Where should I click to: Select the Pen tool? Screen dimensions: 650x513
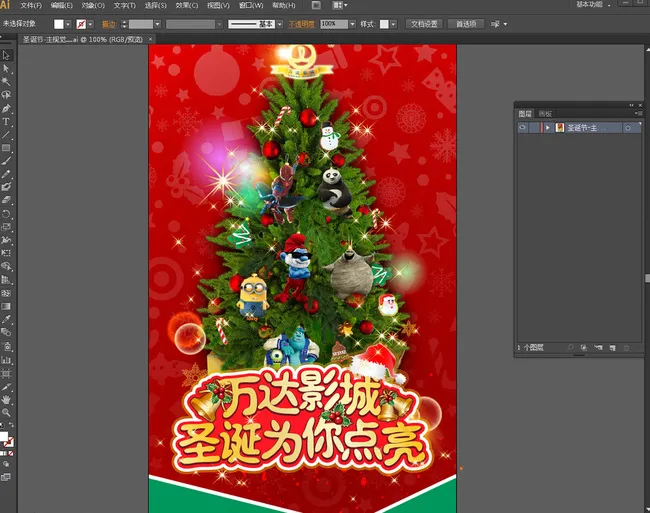[x=6, y=108]
